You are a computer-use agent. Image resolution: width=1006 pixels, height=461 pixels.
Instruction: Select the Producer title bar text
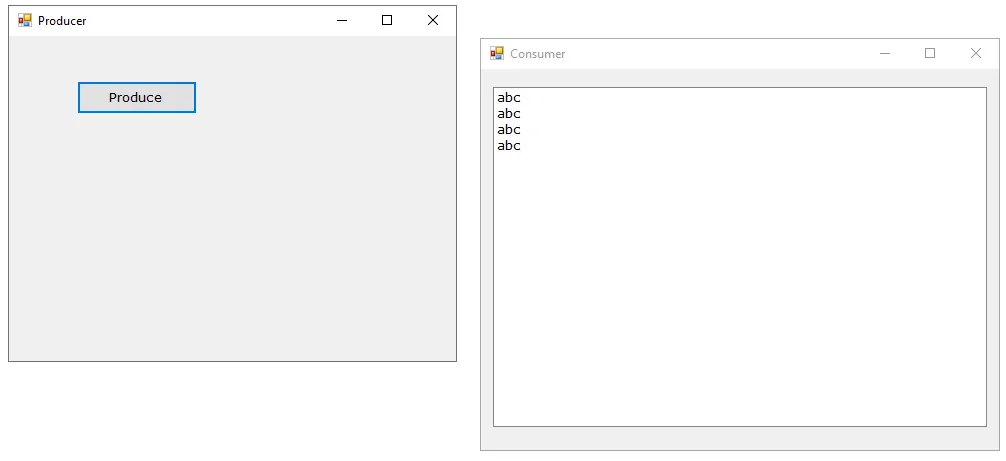[62, 21]
